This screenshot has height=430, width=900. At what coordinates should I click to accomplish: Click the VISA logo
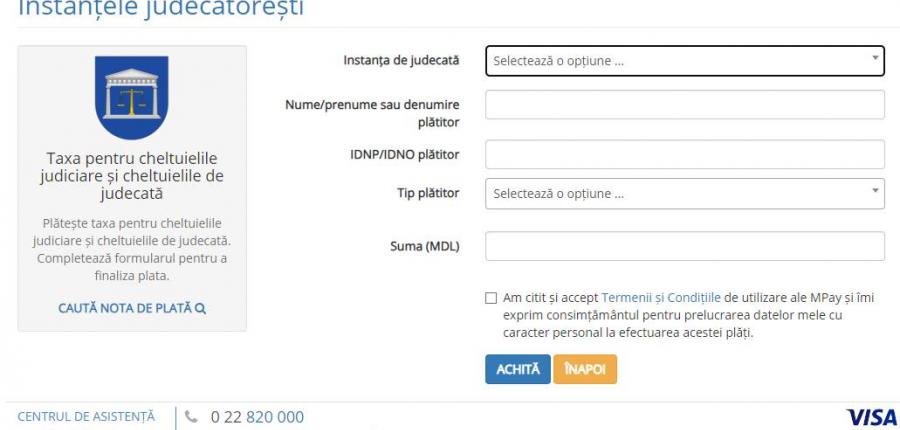click(871, 416)
